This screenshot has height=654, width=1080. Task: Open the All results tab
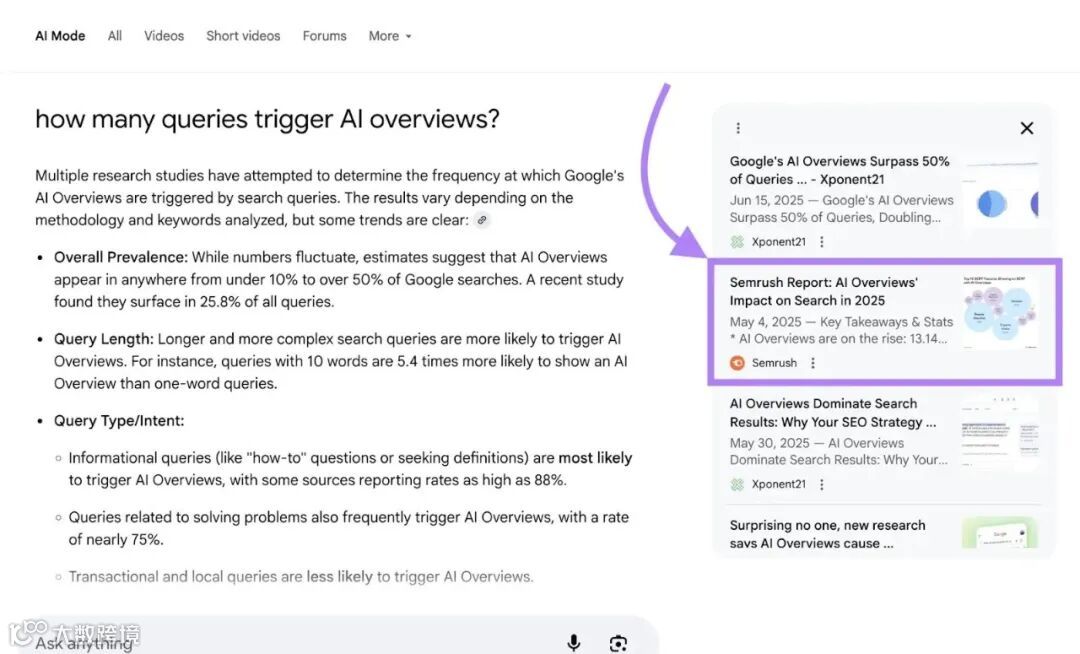(x=114, y=36)
